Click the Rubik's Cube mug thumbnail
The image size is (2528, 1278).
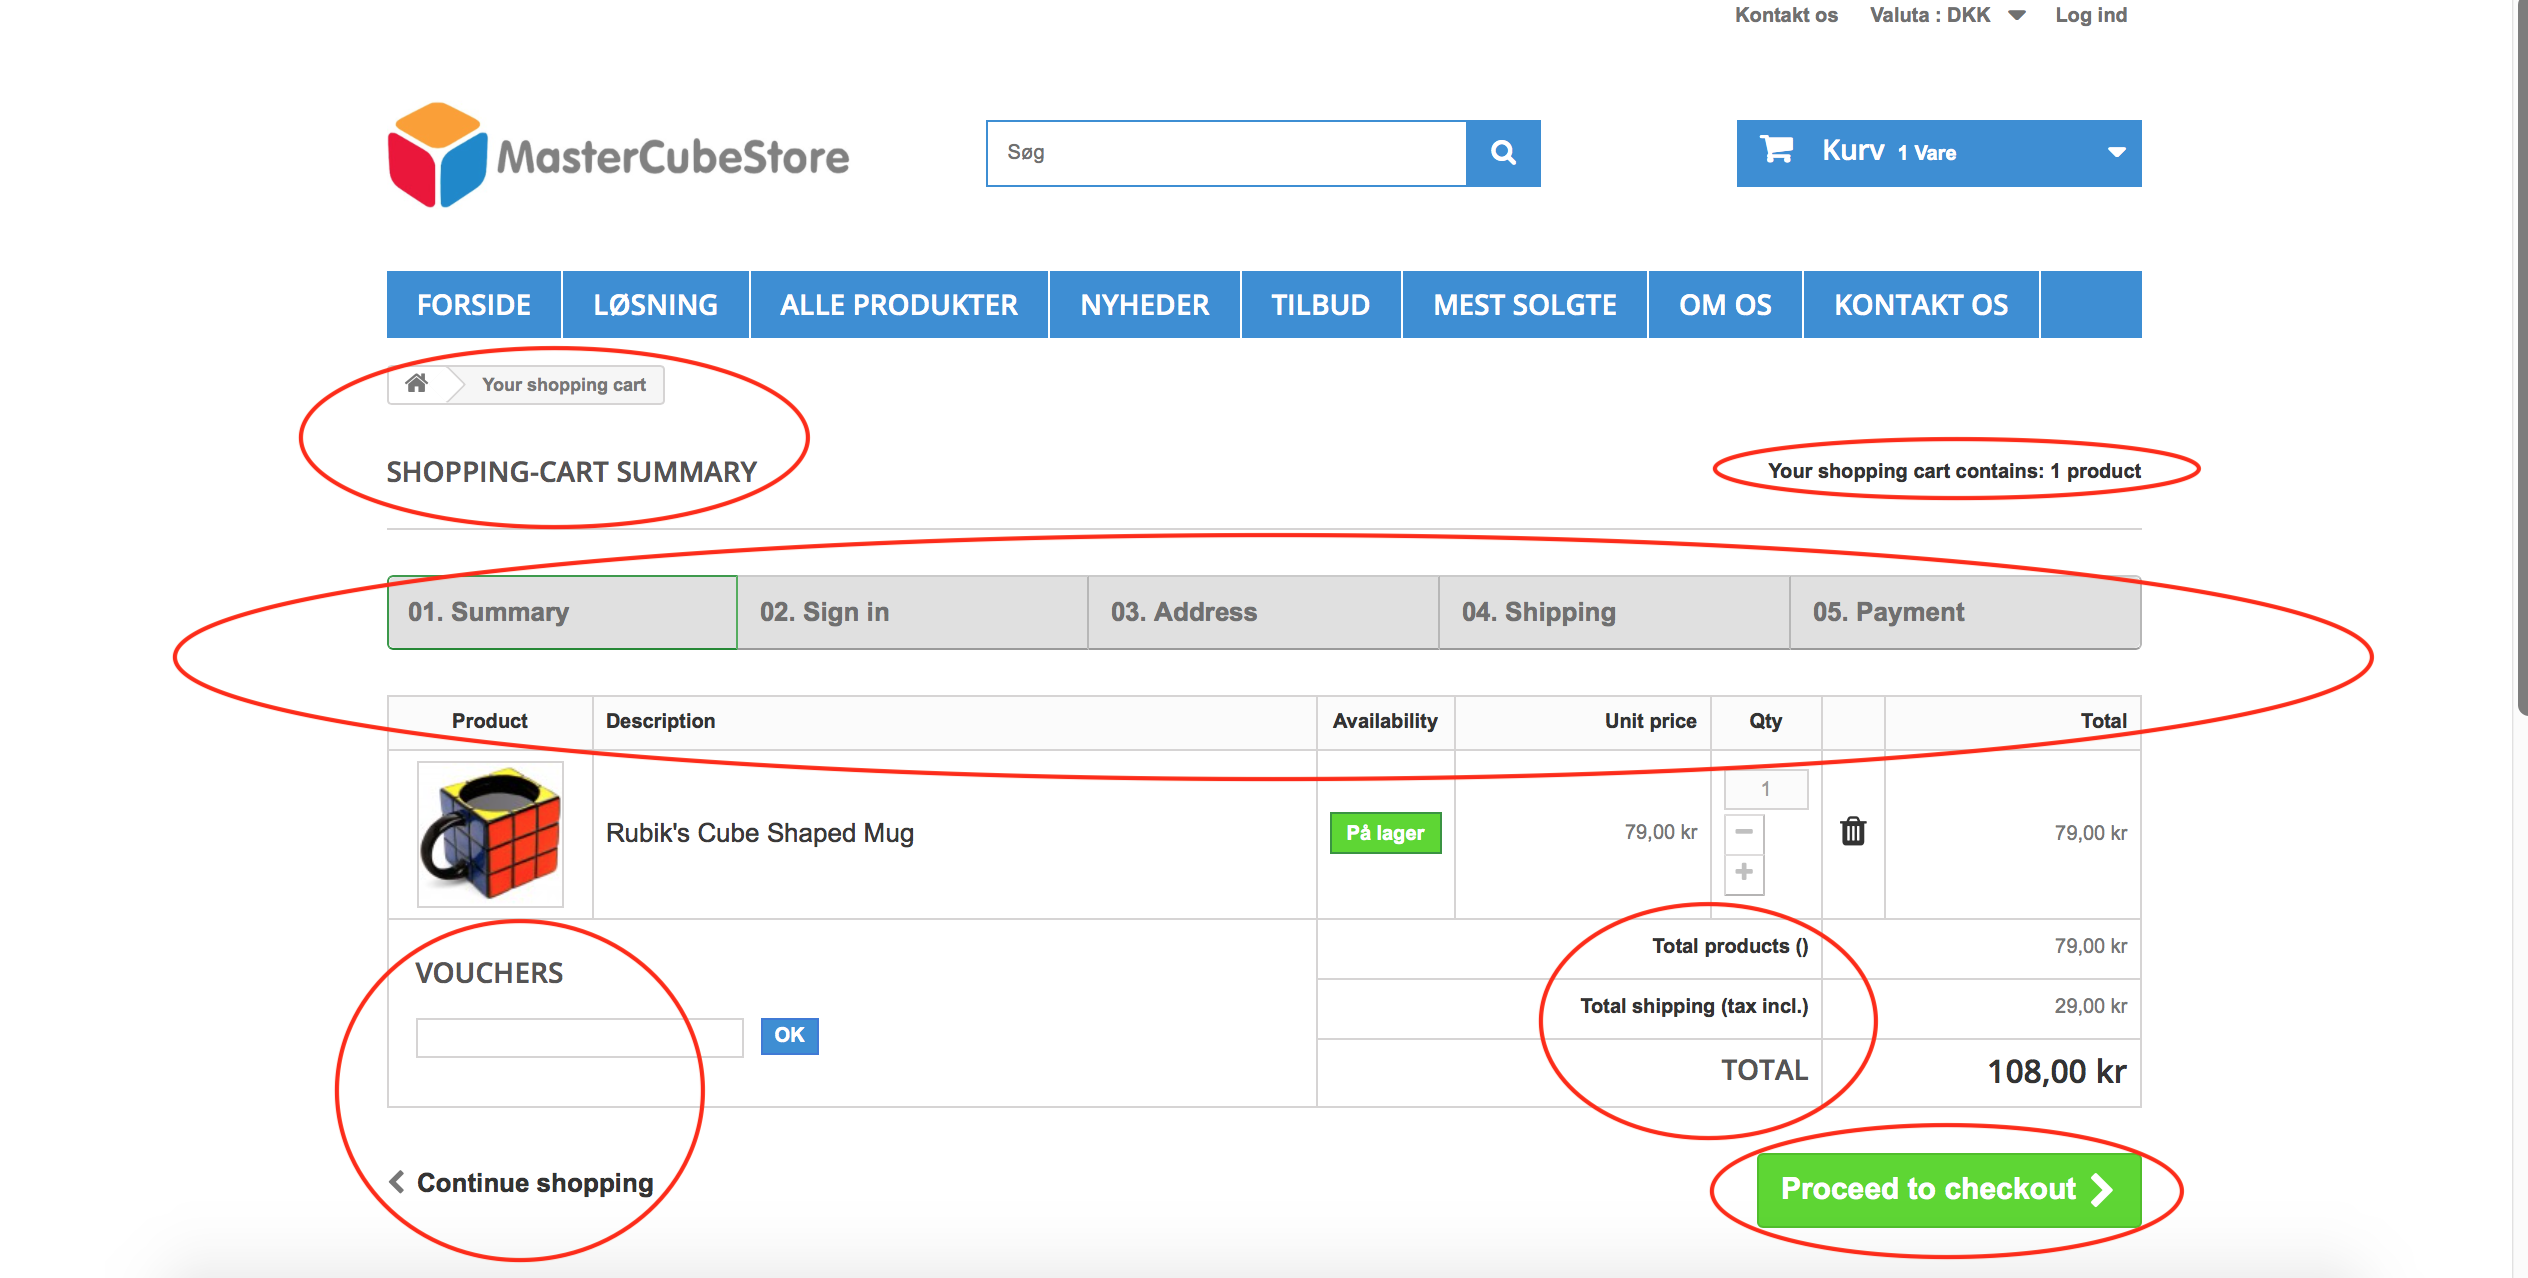490,834
